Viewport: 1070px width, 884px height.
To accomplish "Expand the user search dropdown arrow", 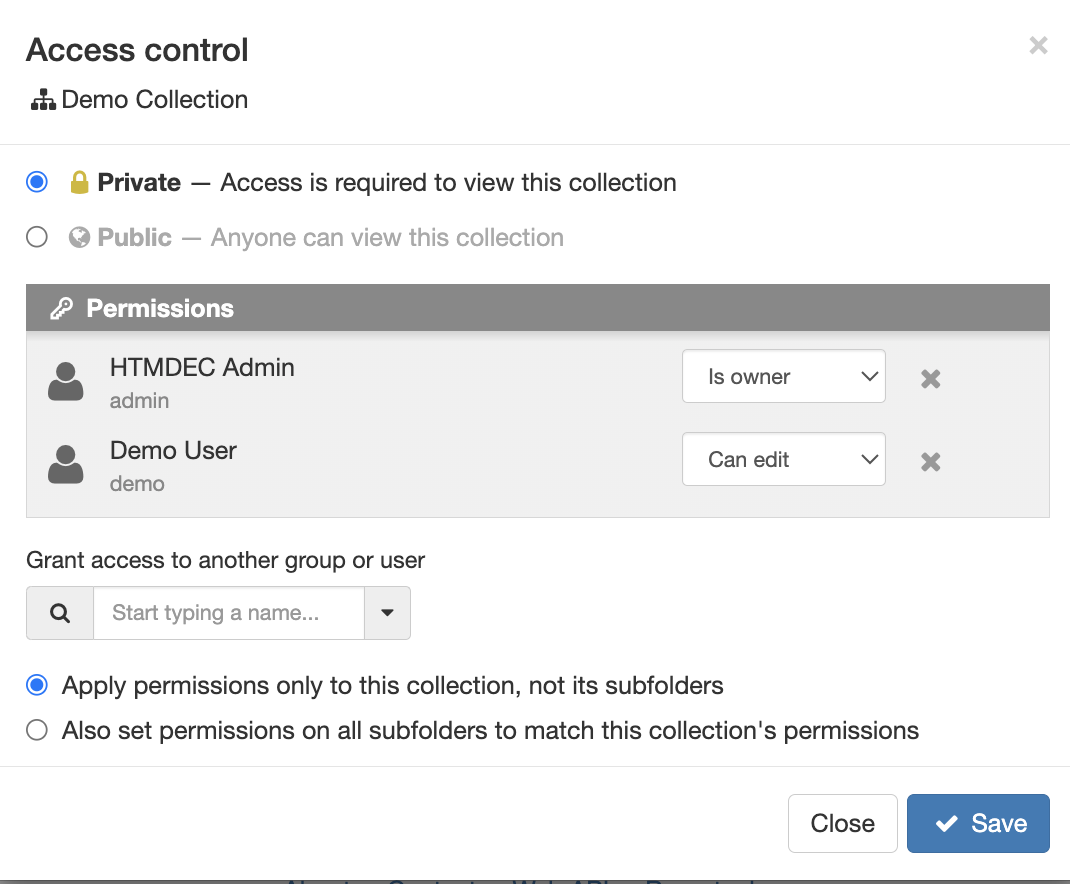I will (388, 612).
